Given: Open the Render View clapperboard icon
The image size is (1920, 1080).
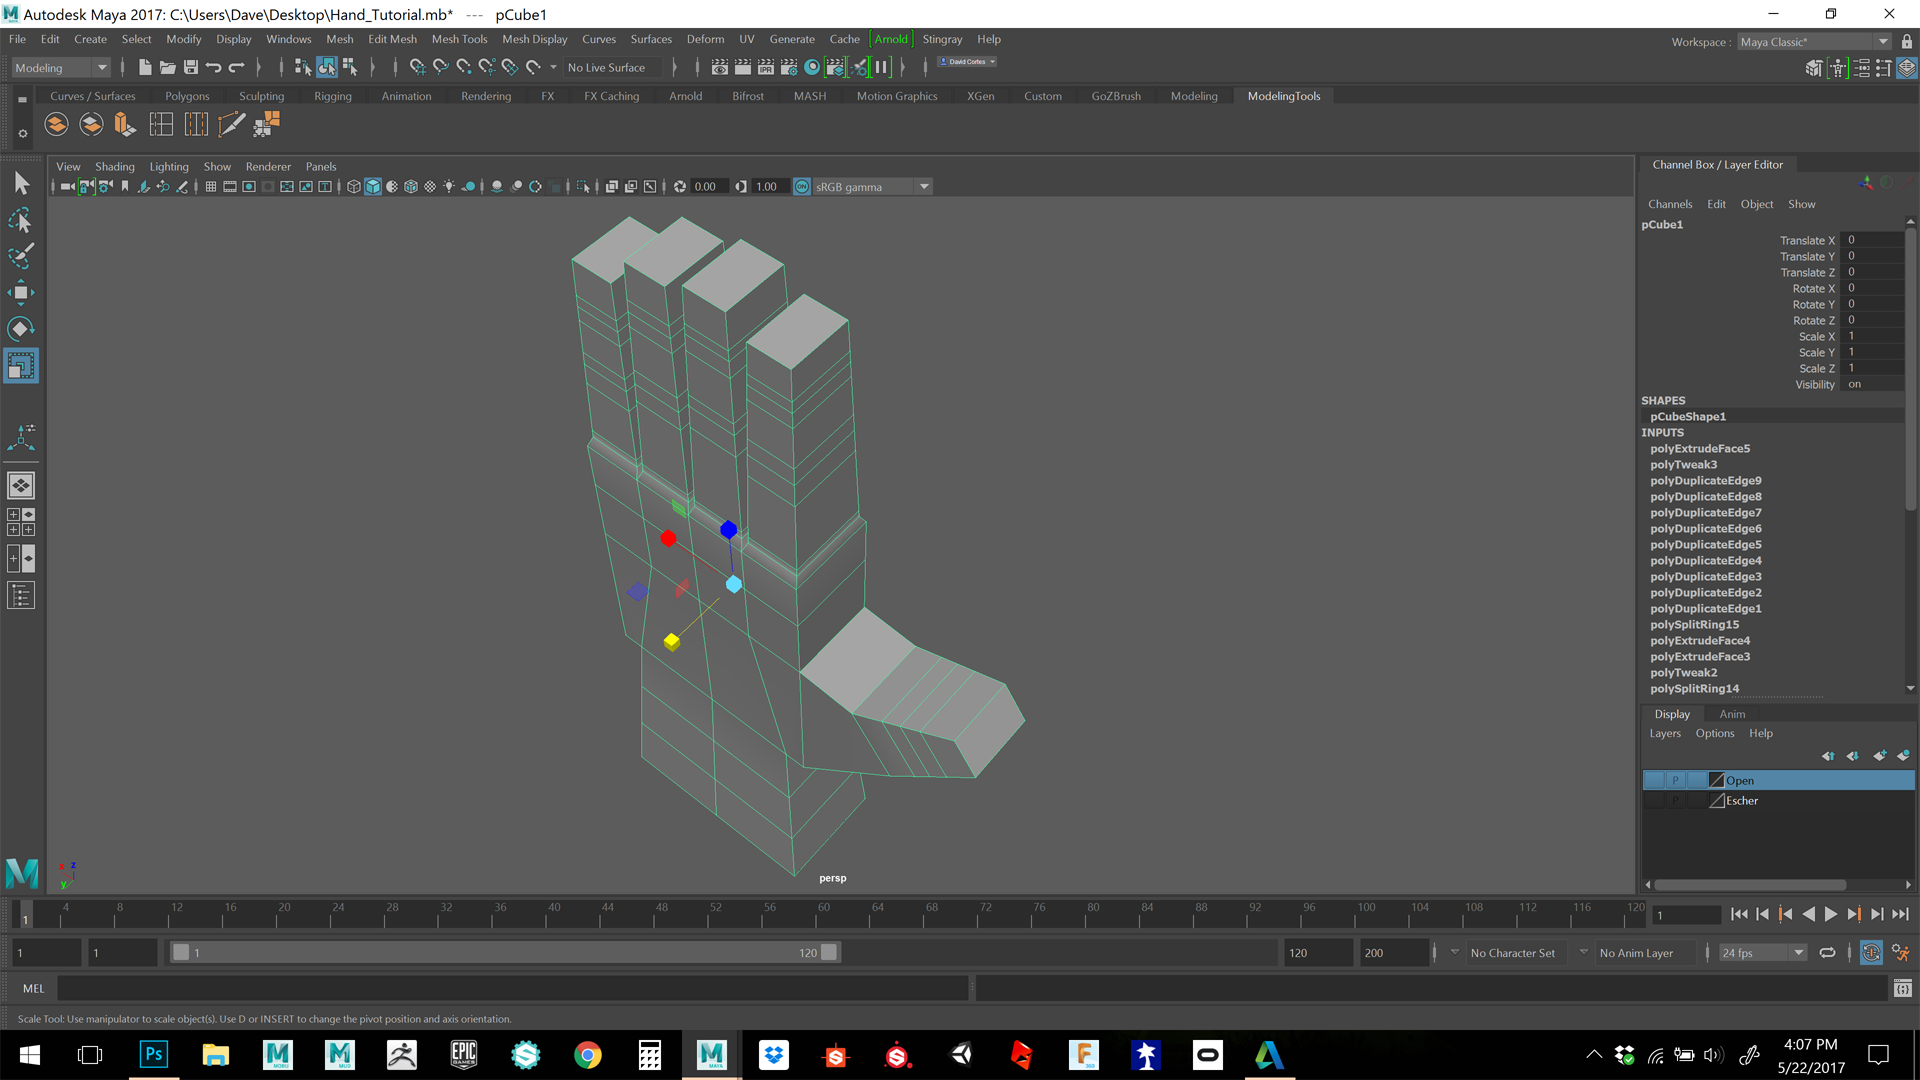Looking at the screenshot, I should point(720,67).
